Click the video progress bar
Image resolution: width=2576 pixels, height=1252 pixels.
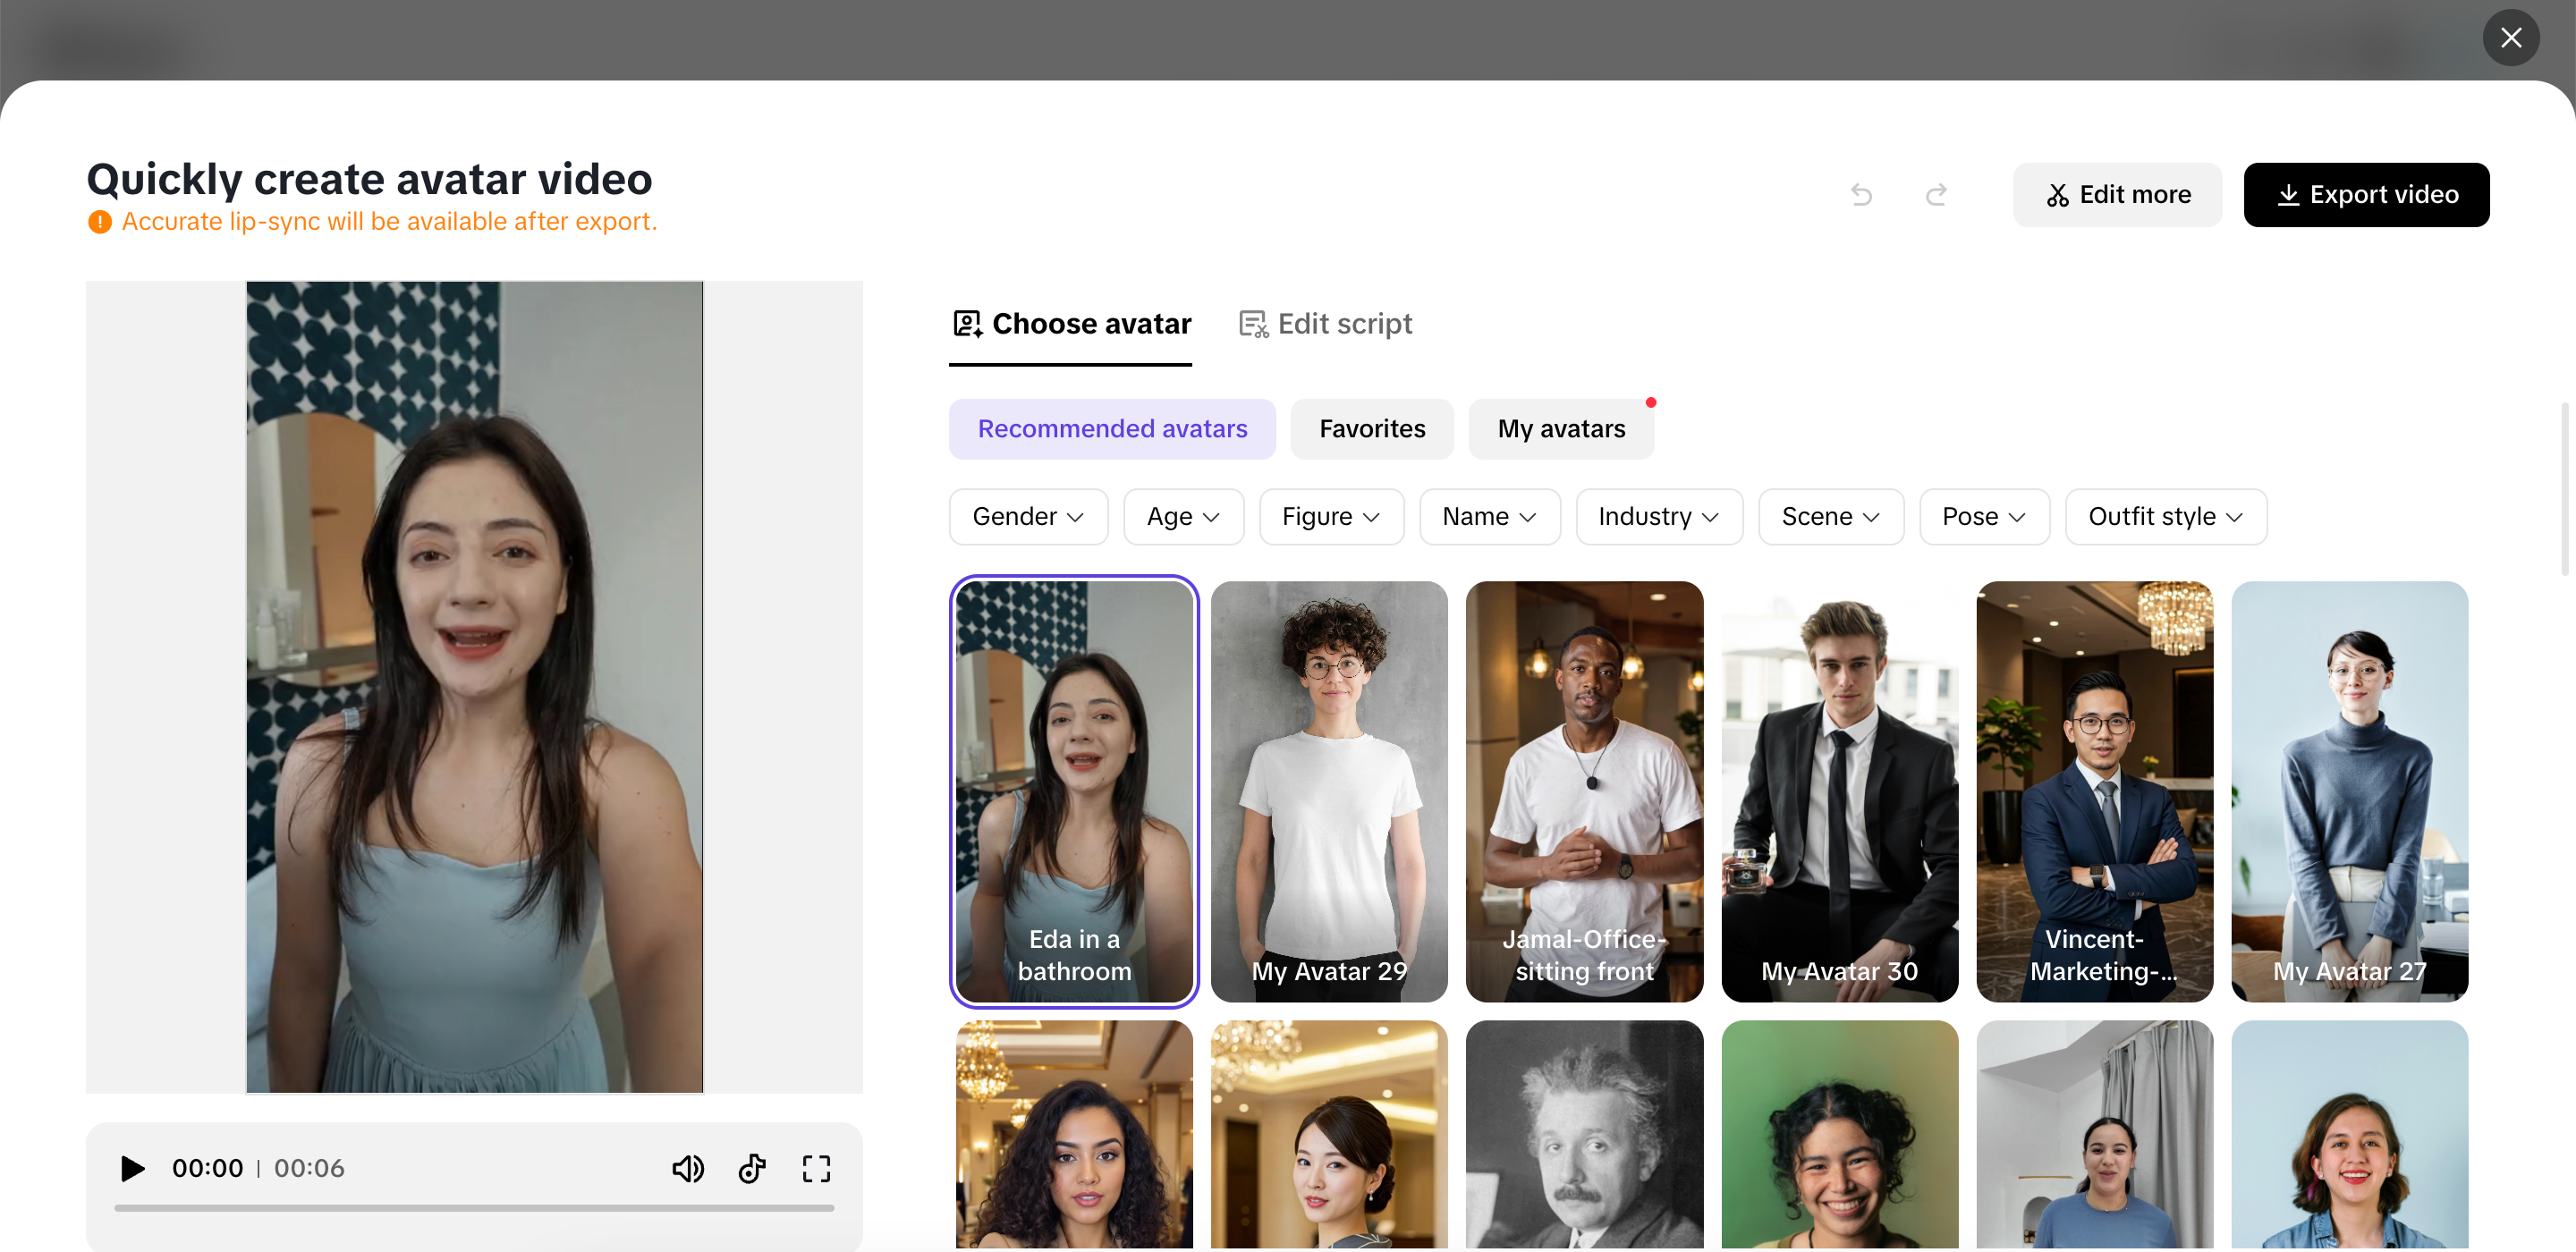(x=474, y=1208)
